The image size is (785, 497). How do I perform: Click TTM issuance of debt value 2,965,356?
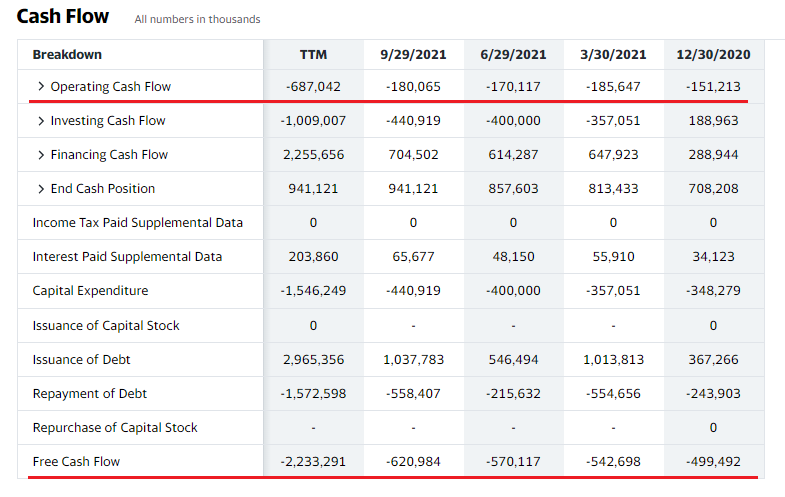click(313, 360)
